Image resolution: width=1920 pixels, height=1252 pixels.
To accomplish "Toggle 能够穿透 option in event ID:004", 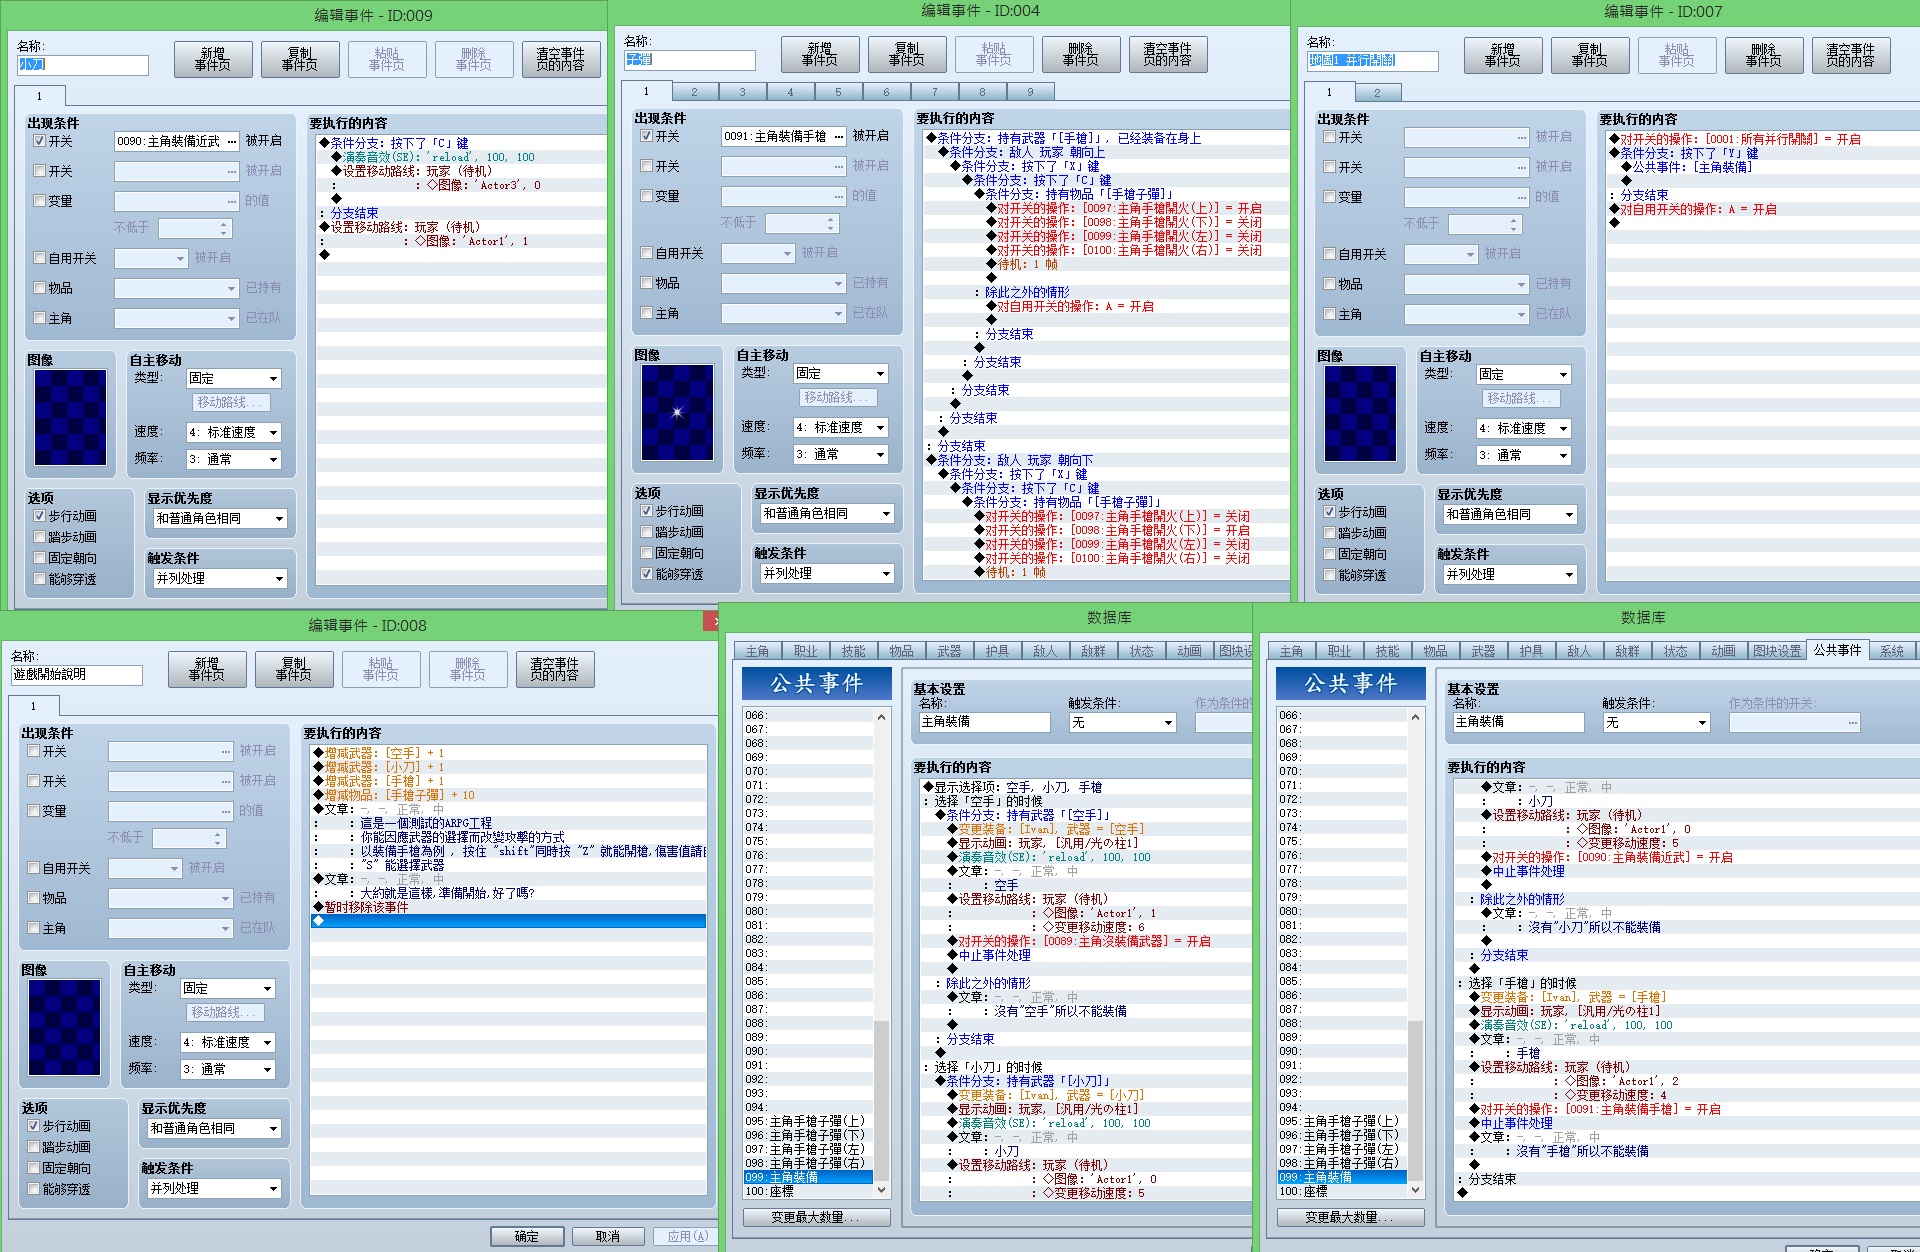I will click(647, 574).
